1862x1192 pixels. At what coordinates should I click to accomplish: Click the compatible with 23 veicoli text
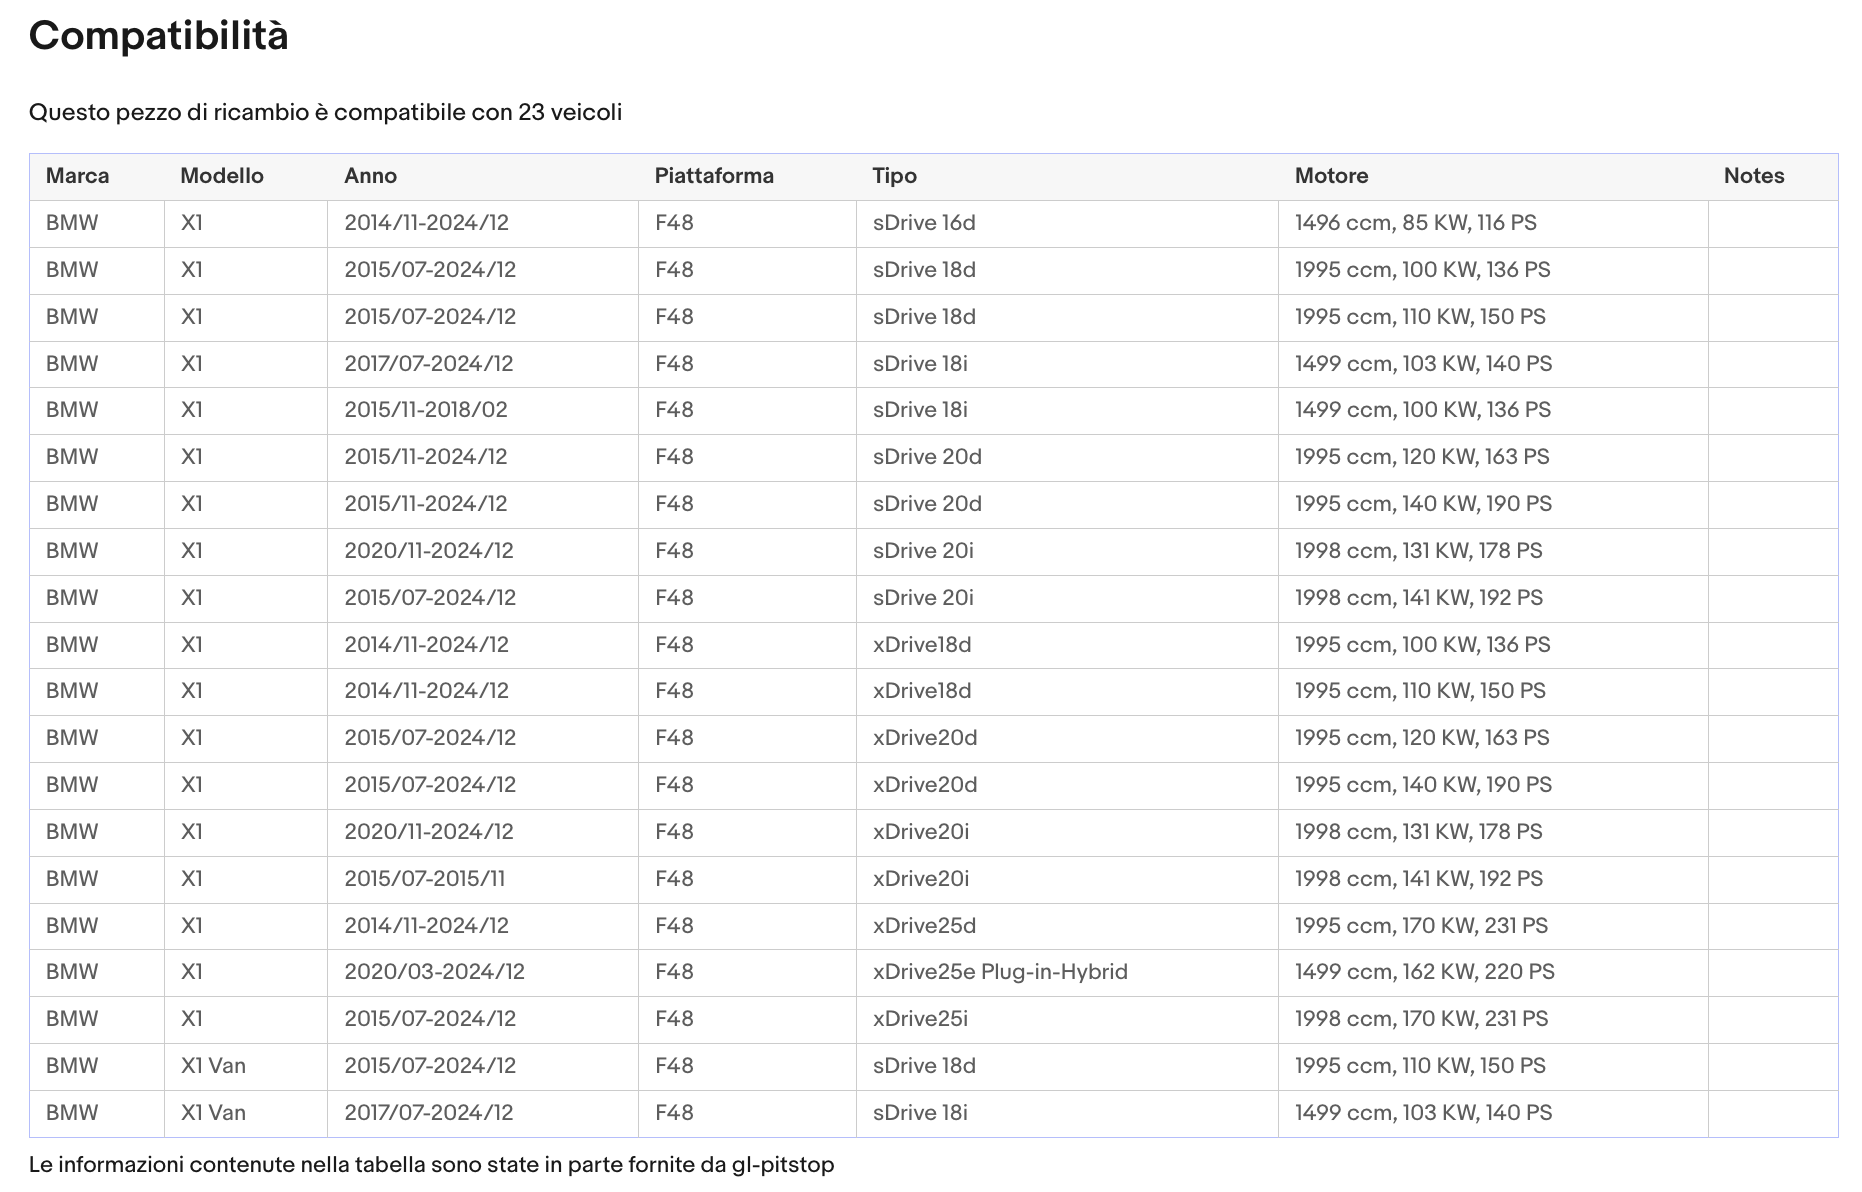325,112
